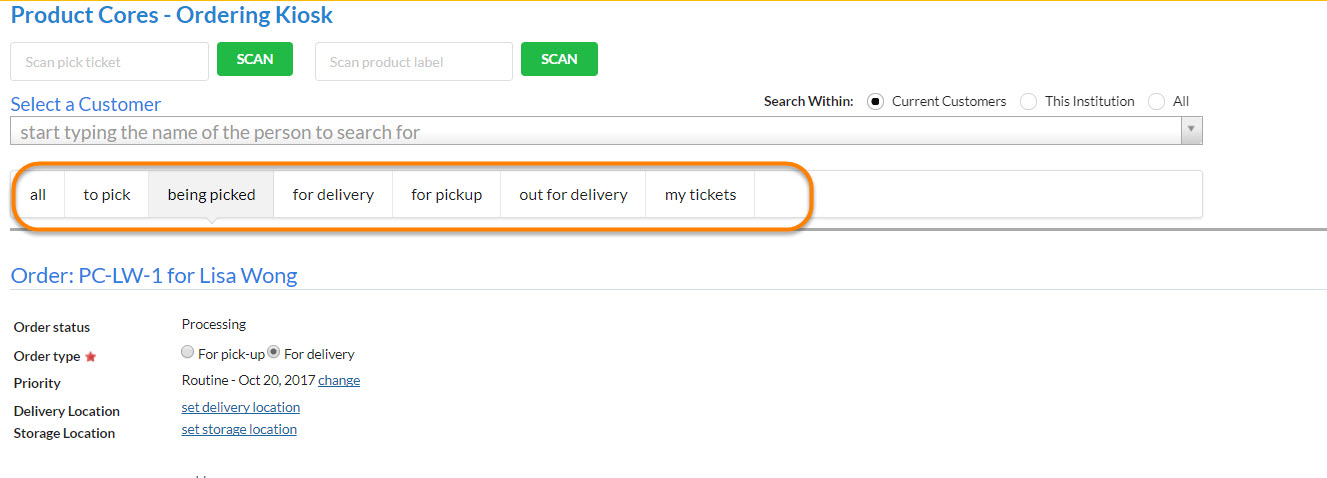Click the change priority link
1327x478 pixels.
tap(339, 381)
